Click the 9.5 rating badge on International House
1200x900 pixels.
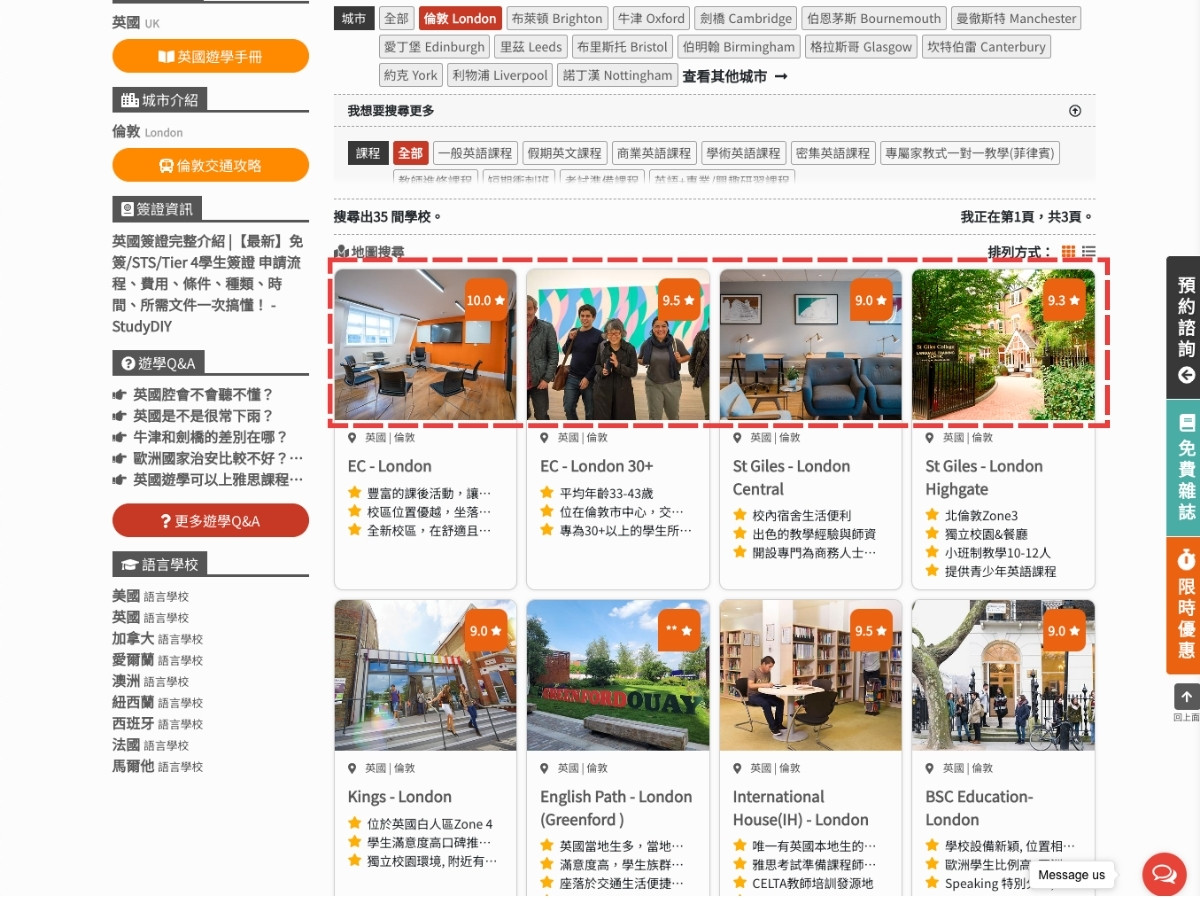click(x=871, y=631)
